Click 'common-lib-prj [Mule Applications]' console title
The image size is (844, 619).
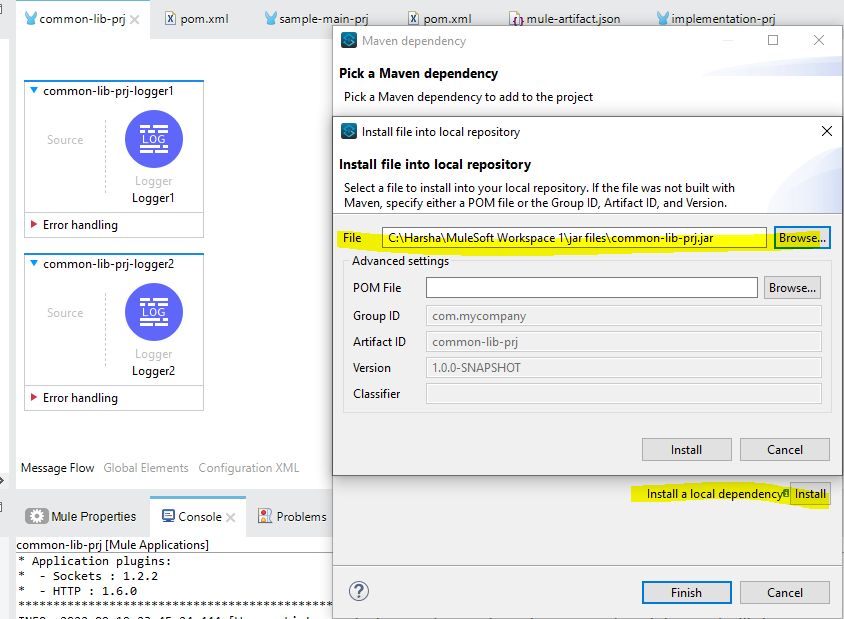[112, 545]
